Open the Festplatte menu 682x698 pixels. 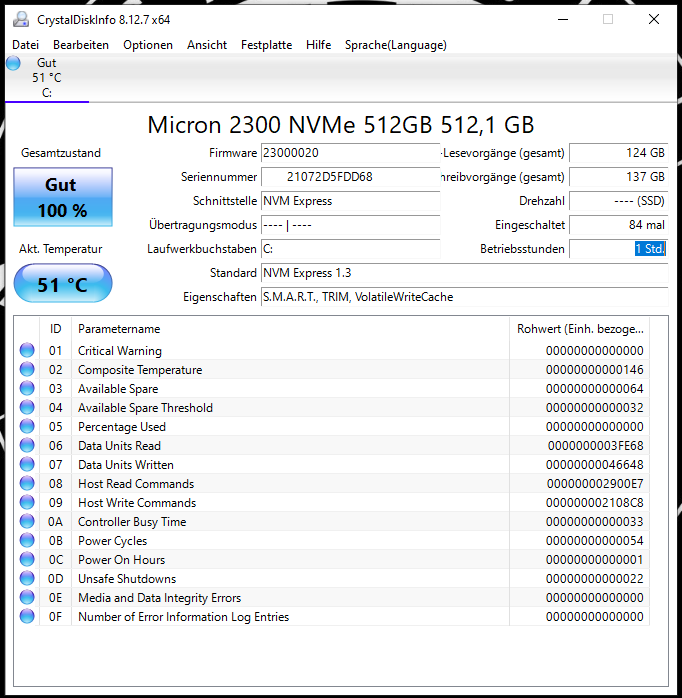266,45
